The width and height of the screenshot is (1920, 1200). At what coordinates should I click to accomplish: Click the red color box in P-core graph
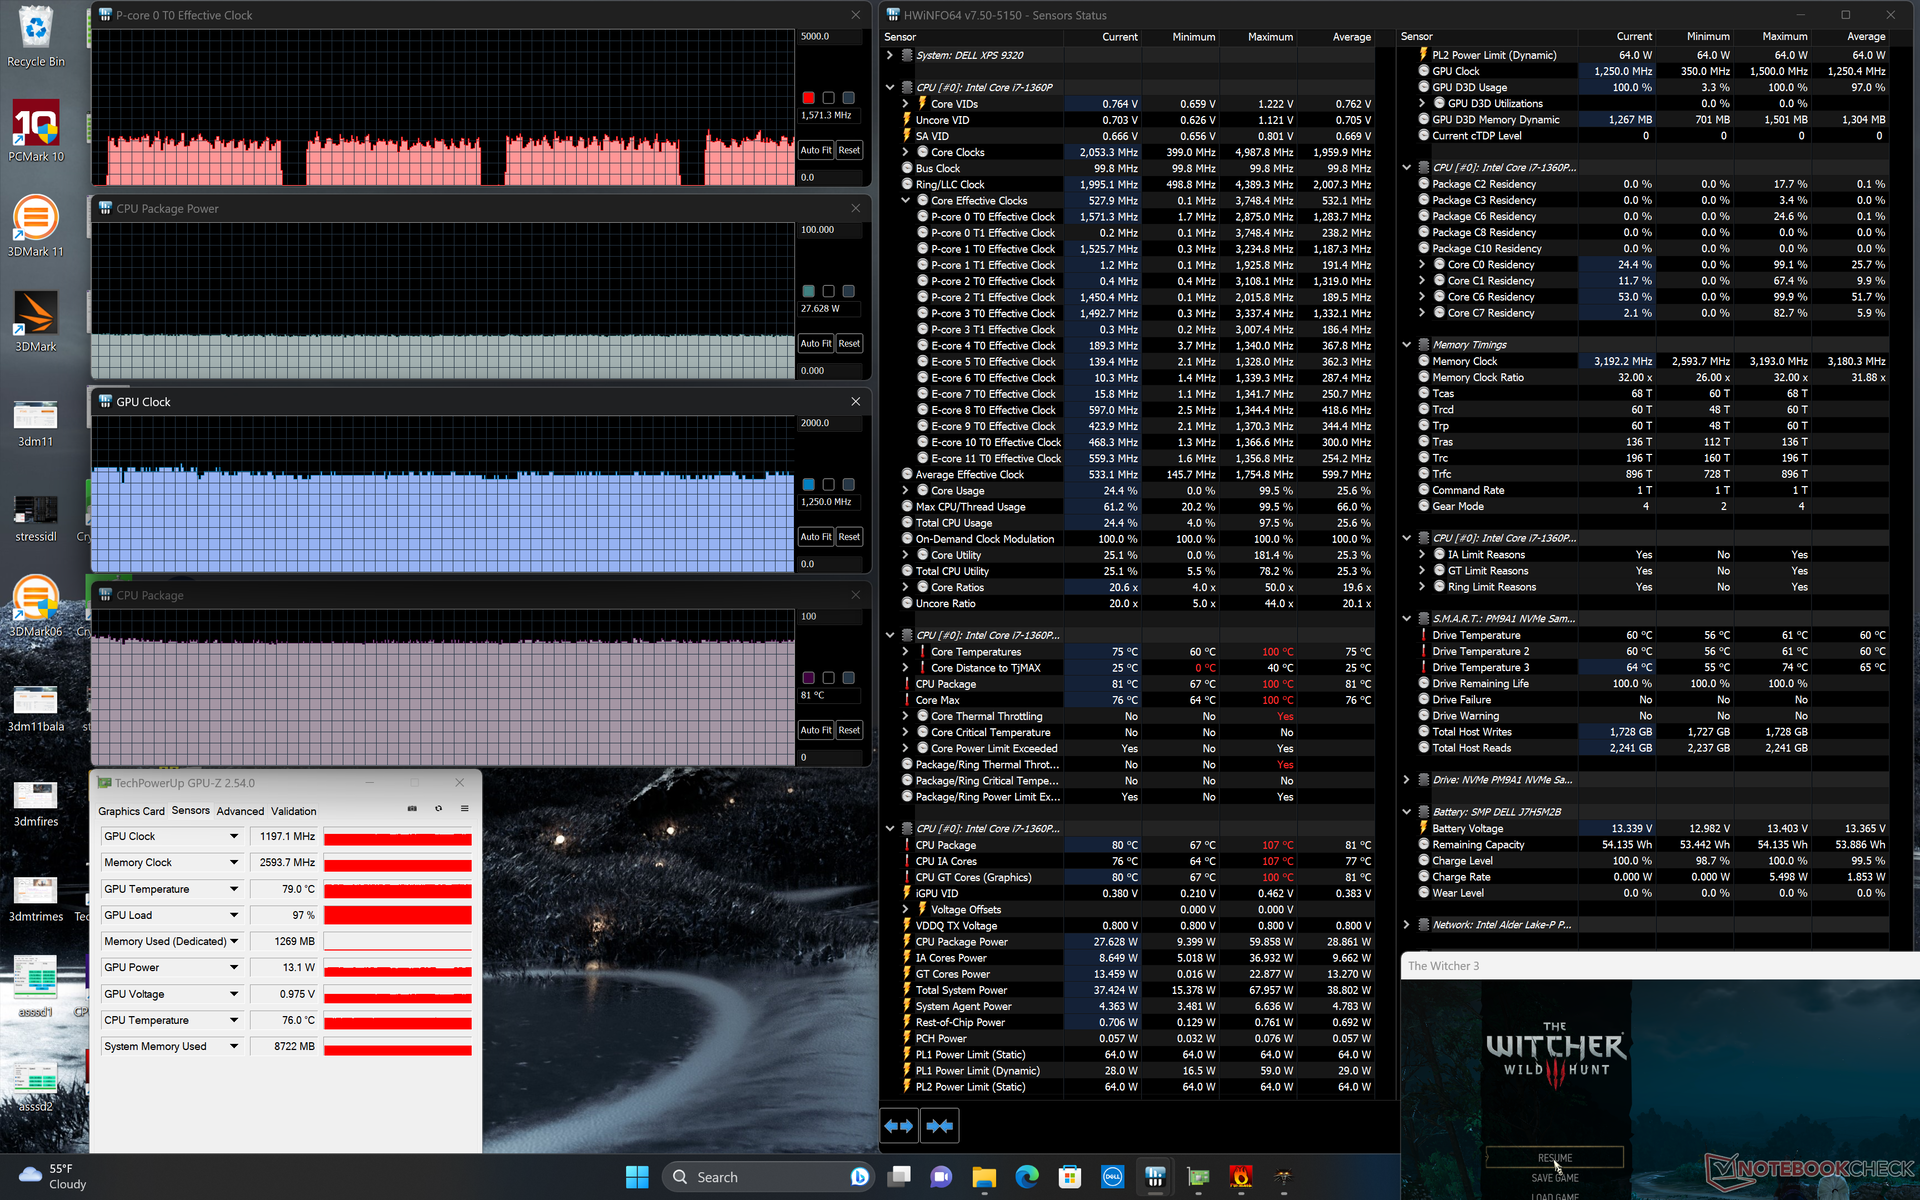point(808,98)
